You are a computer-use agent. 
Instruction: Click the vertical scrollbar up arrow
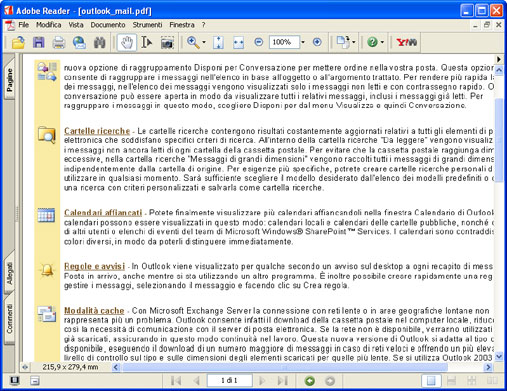click(499, 70)
